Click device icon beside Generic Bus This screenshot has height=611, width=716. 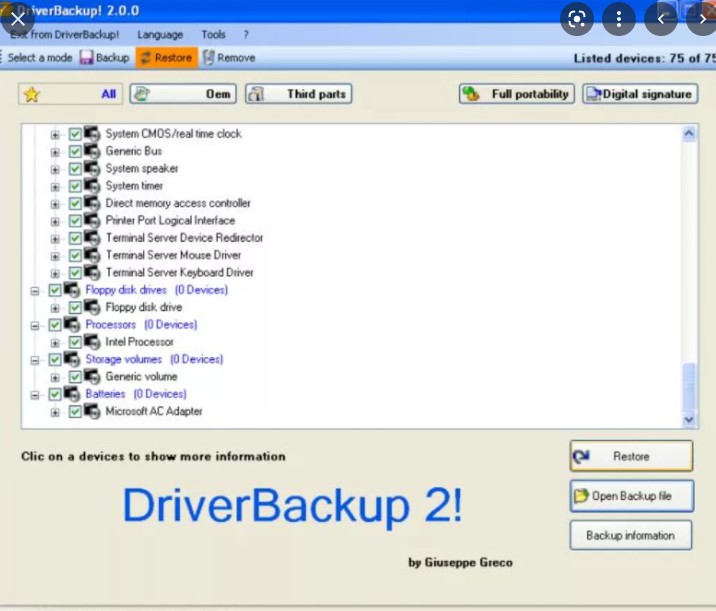[x=92, y=151]
